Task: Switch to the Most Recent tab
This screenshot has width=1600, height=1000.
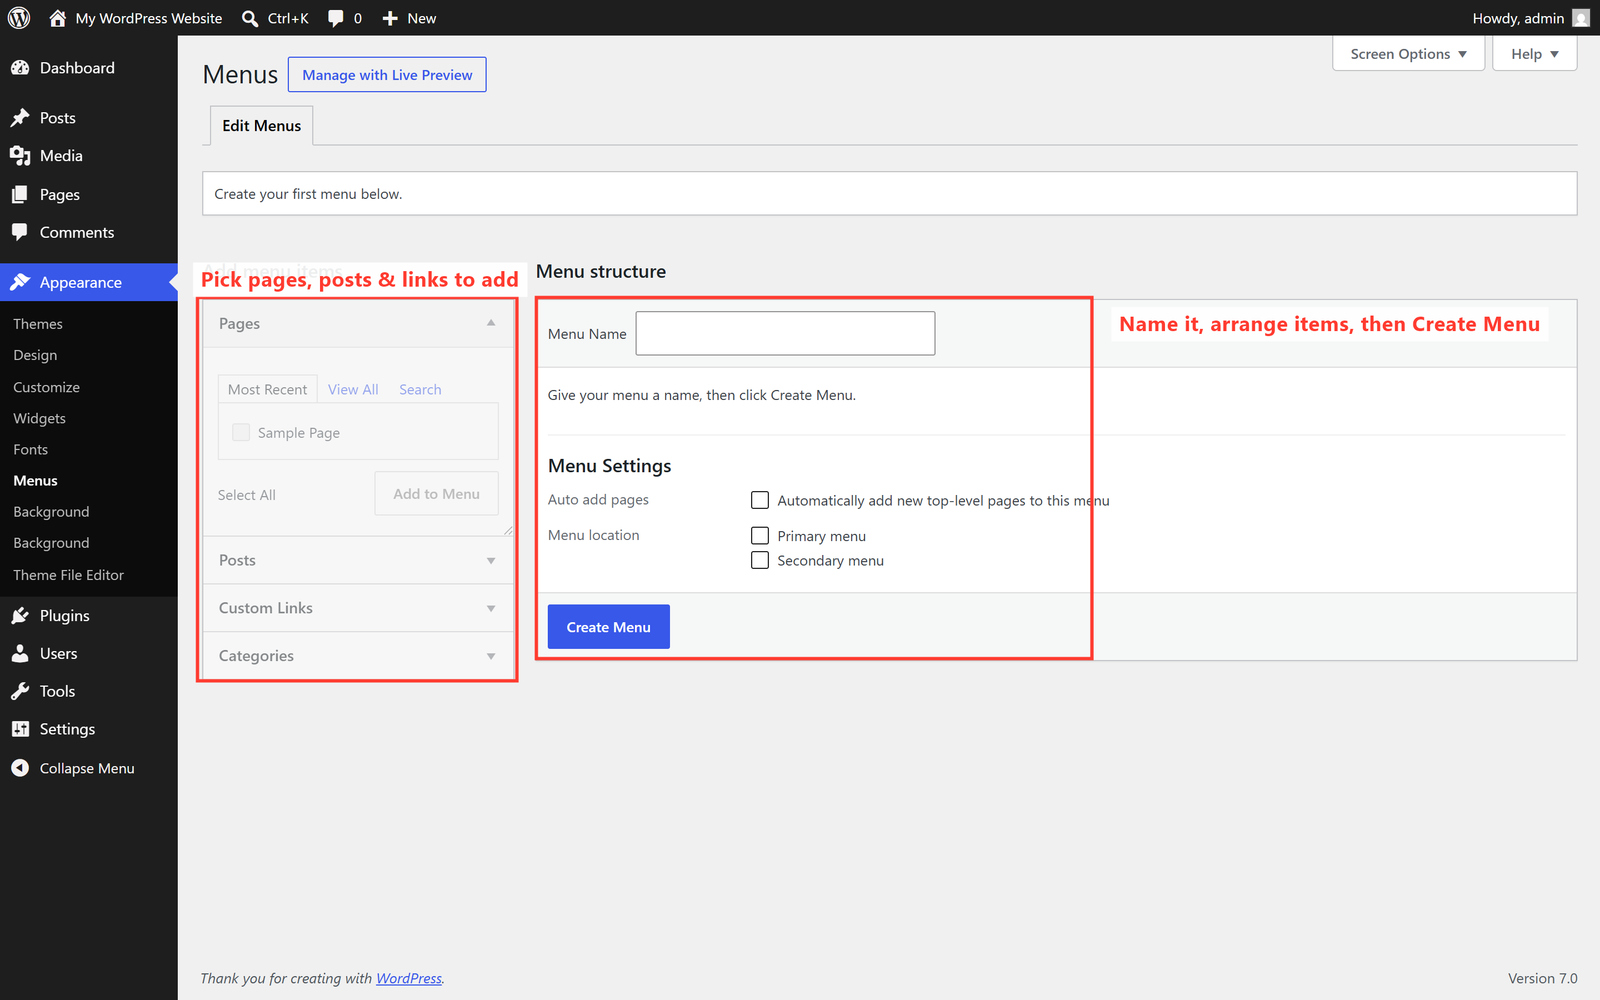Action: click(267, 389)
